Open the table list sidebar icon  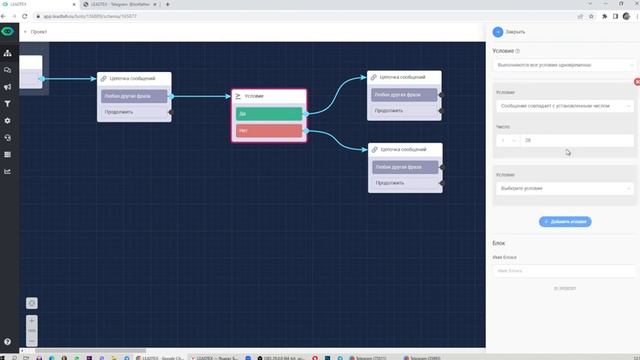click(x=7, y=155)
